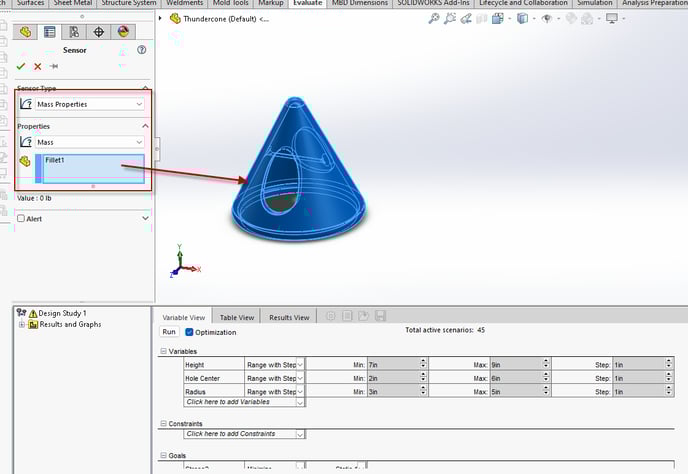Pin the Sensor property manager

[54, 66]
